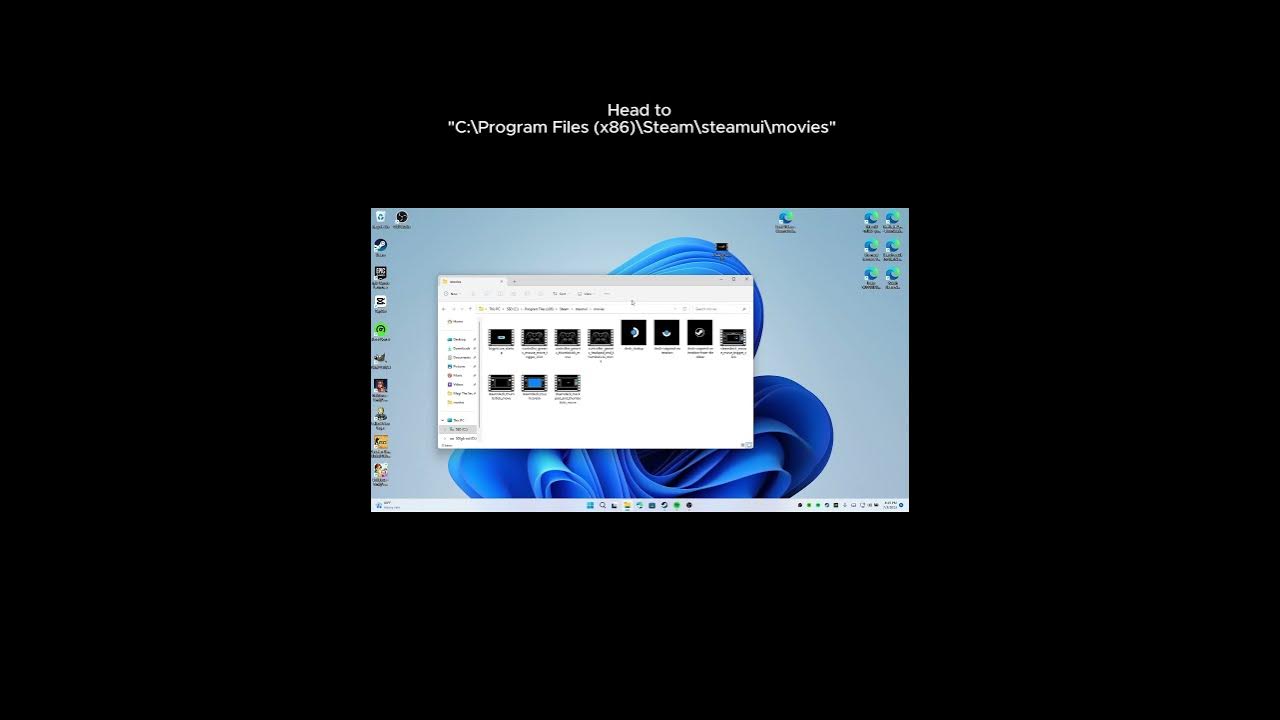Refresh the movies folder view

685,309
